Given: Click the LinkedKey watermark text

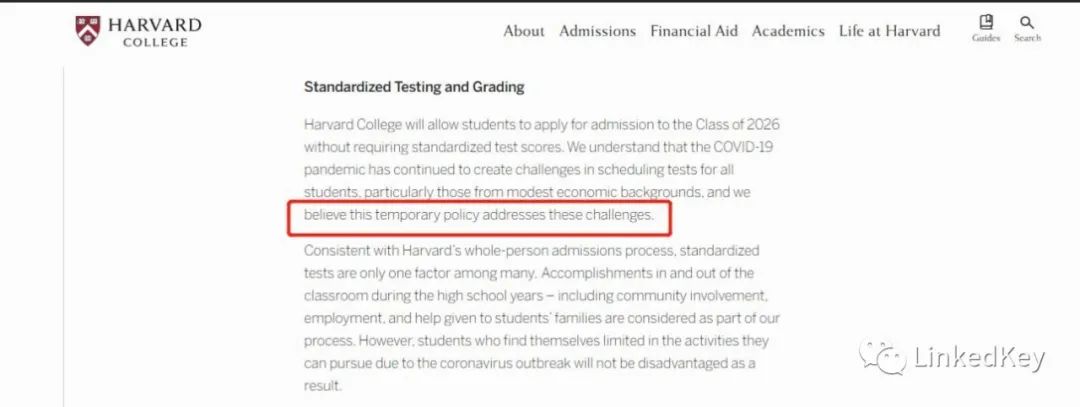Looking at the screenshot, I should 979,357.
